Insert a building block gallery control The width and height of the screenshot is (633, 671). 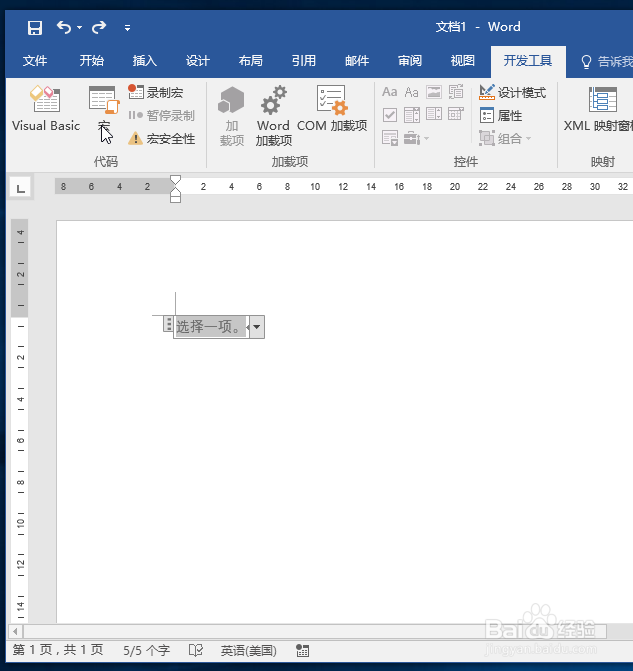(456, 92)
